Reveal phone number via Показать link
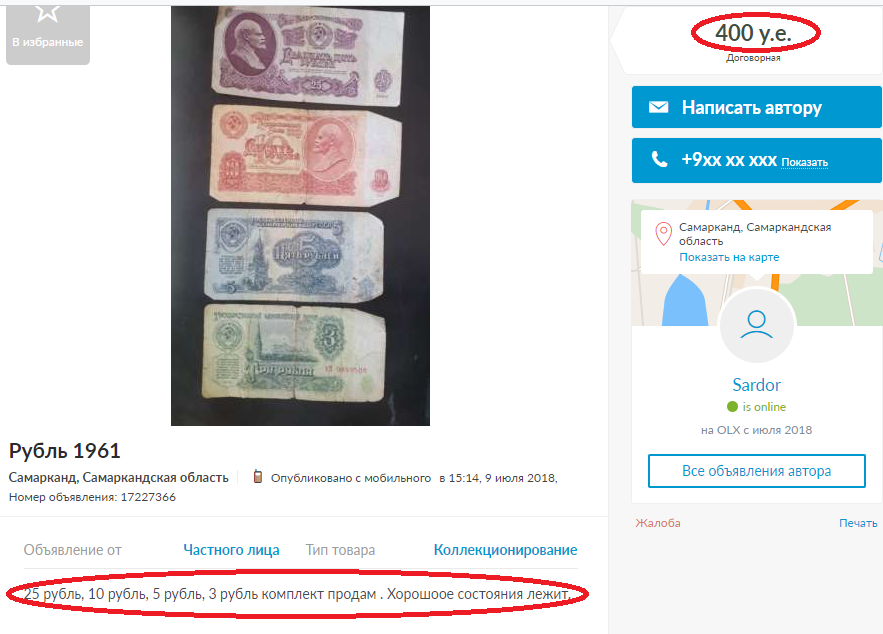 (804, 163)
